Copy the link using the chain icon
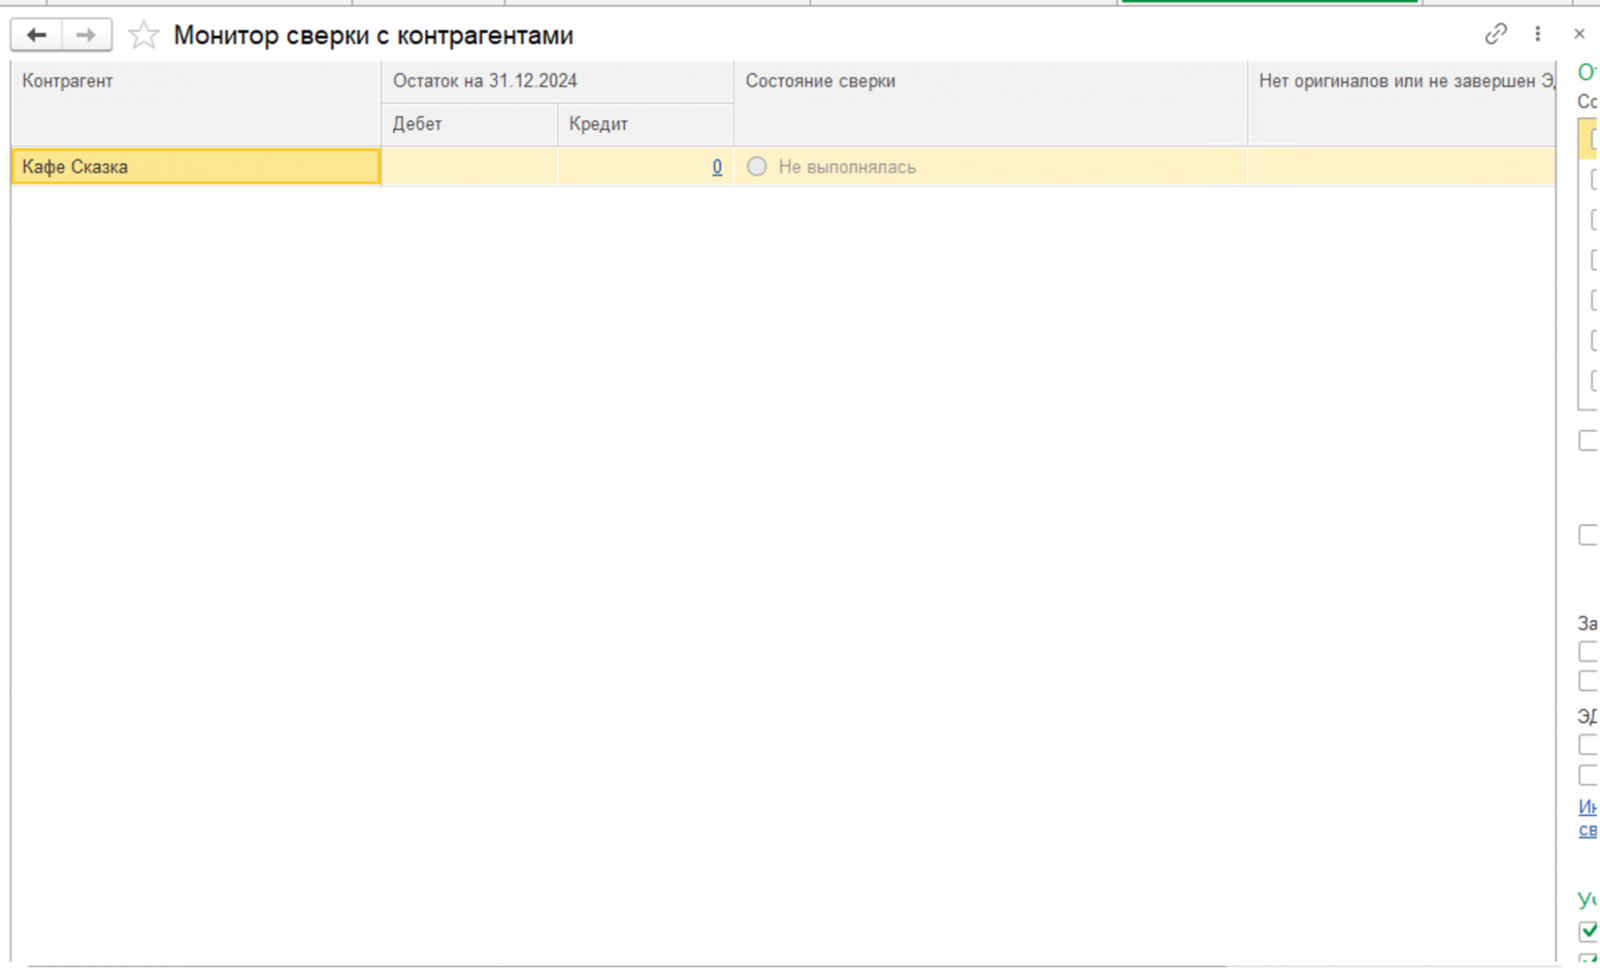1600x968 pixels. (1496, 34)
